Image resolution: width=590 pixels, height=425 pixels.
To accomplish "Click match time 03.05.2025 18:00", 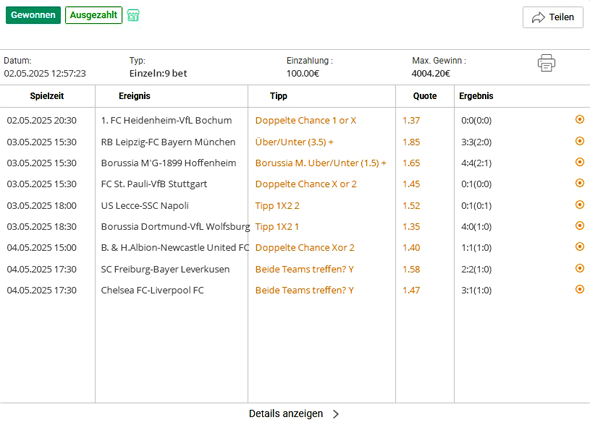I will pyautogui.click(x=41, y=206).
